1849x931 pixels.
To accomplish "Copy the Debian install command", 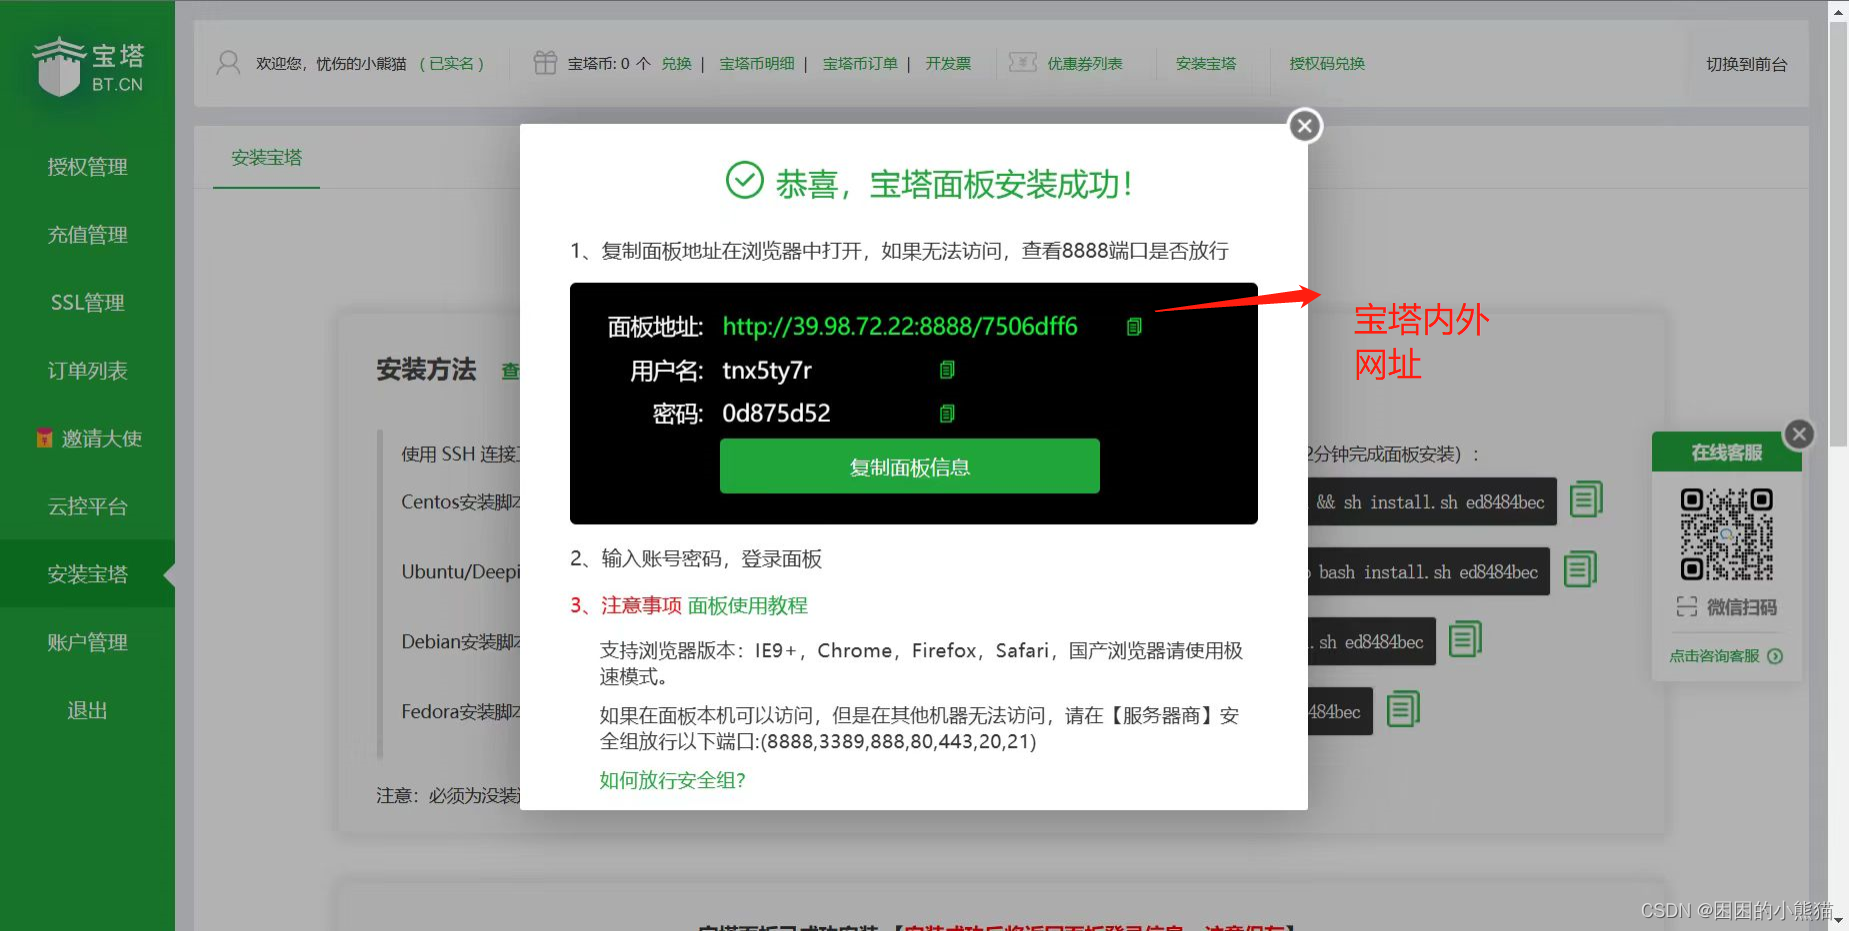I will click(1465, 639).
